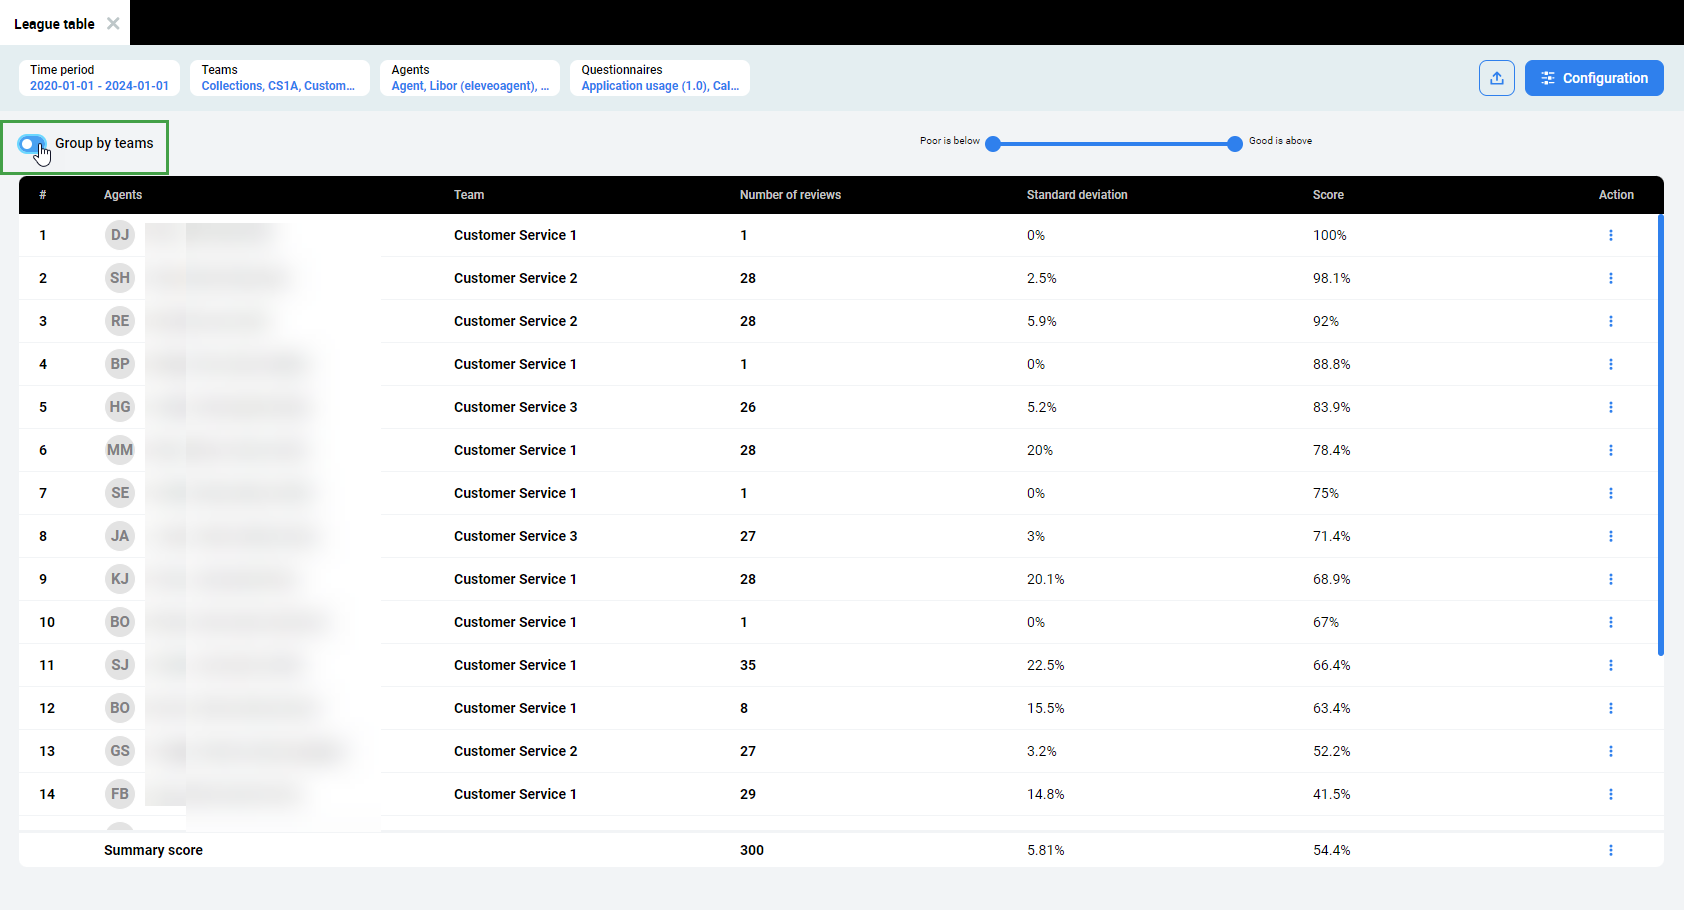Open the Configuration button
1684x910 pixels.
click(1593, 78)
